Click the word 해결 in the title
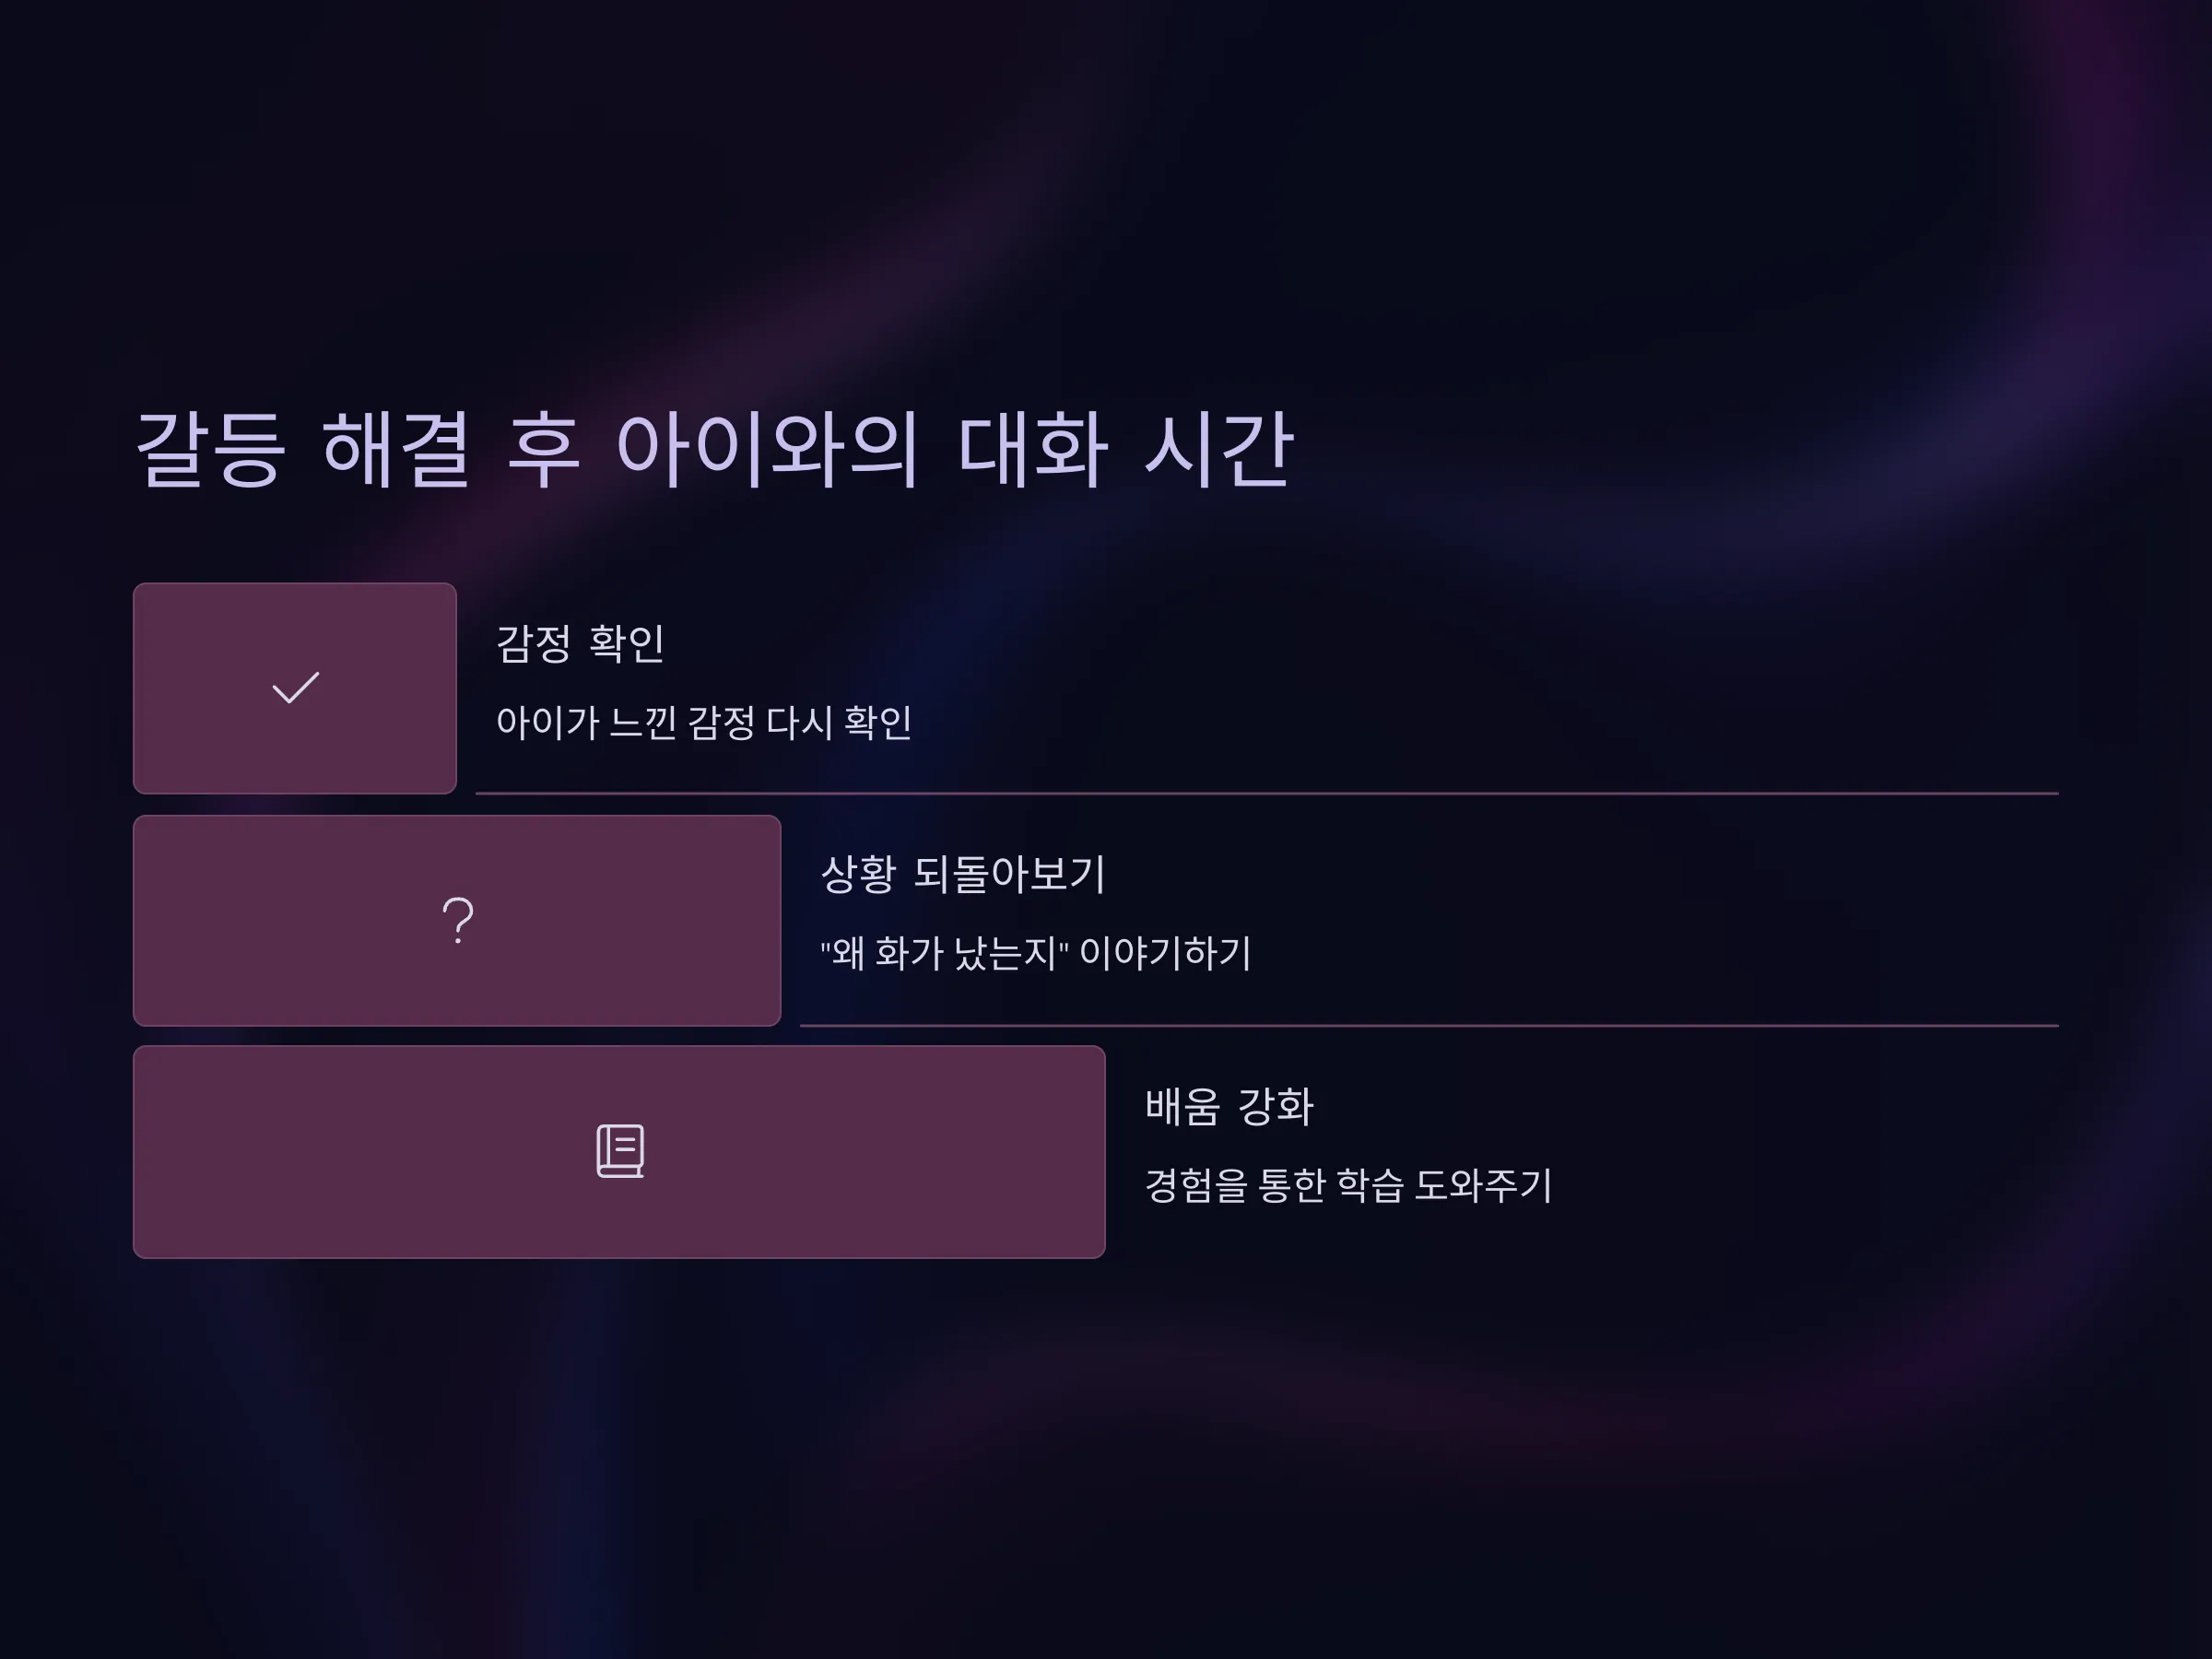The width and height of the screenshot is (2212, 1659). tap(396, 449)
